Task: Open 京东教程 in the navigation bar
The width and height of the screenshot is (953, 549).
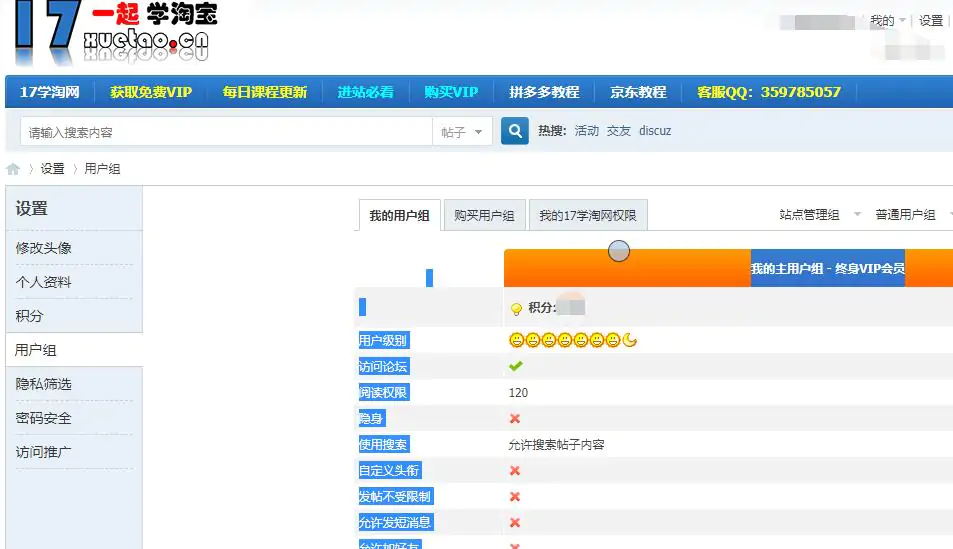Action: [638, 92]
